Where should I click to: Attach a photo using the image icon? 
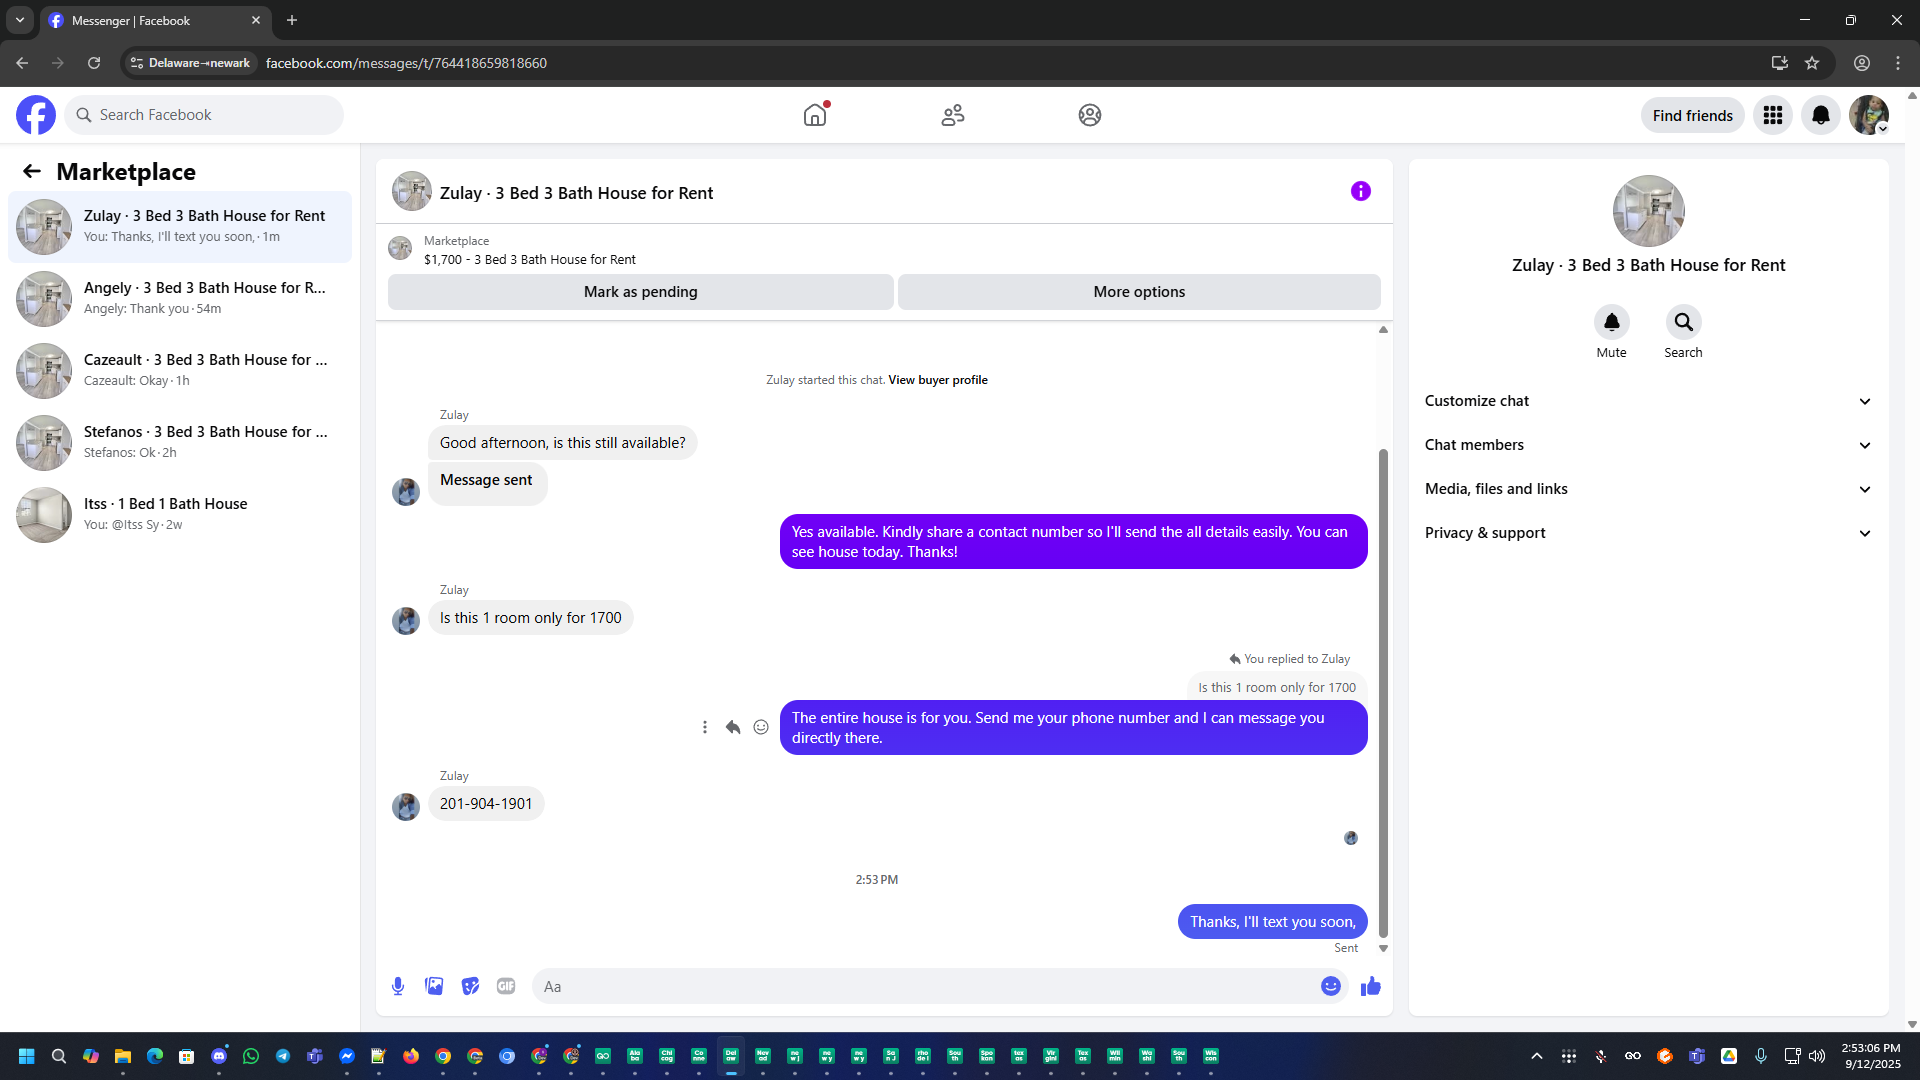click(434, 986)
